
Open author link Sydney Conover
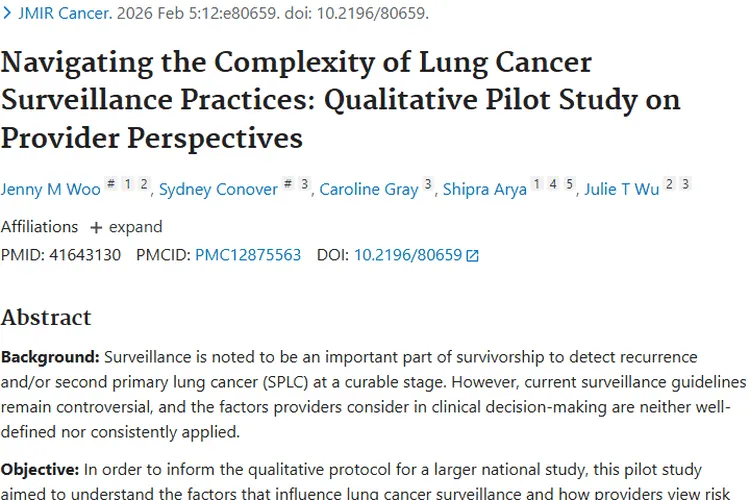pyautogui.click(x=218, y=189)
